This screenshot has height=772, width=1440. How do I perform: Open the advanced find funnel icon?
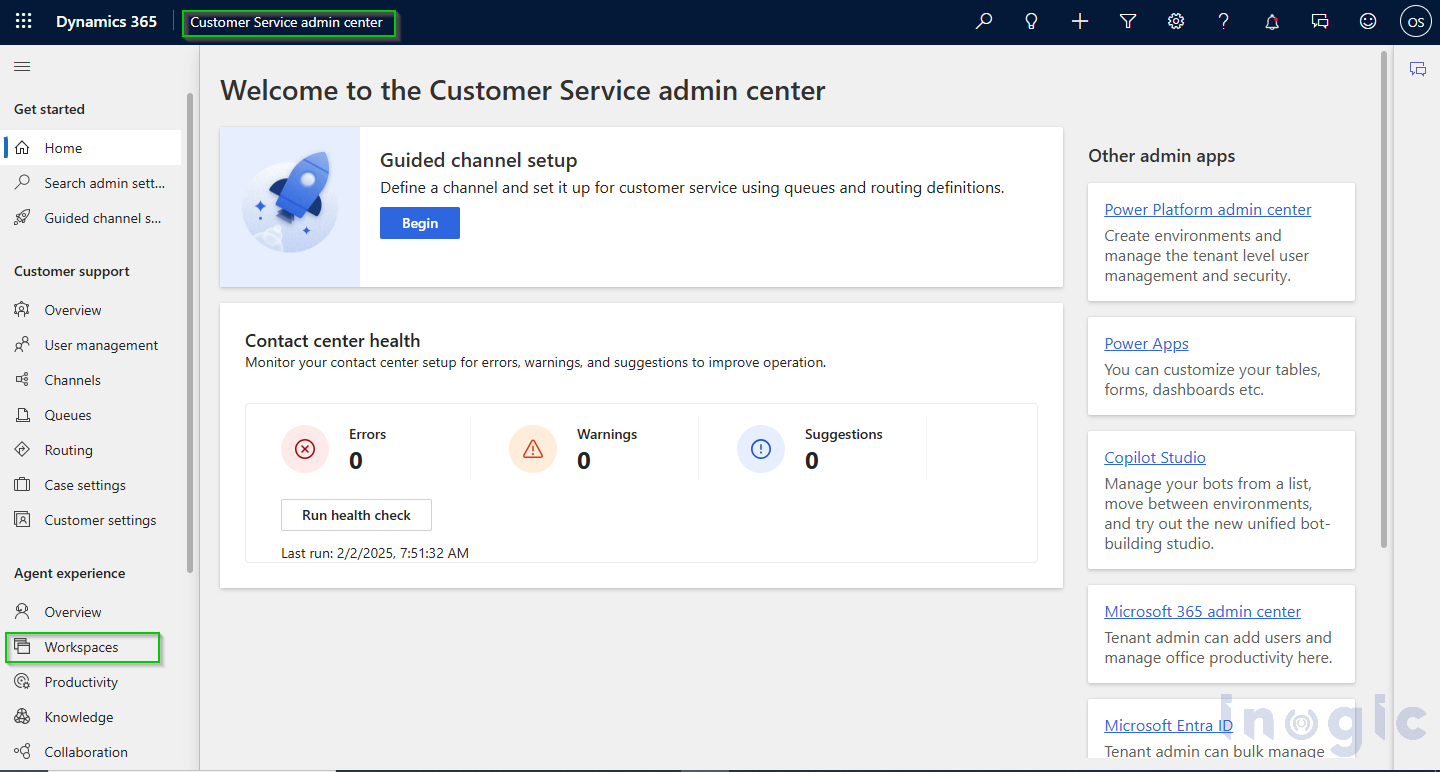pos(1128,21)
